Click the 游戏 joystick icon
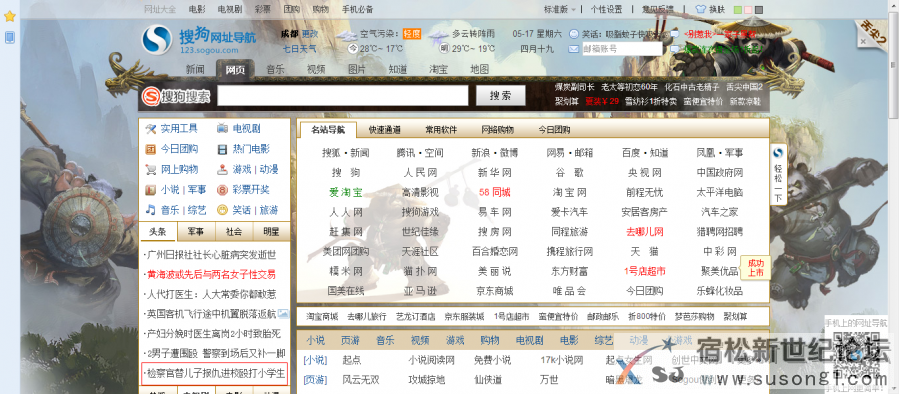This screenshot has height=394, width=899. coord(222,169)
